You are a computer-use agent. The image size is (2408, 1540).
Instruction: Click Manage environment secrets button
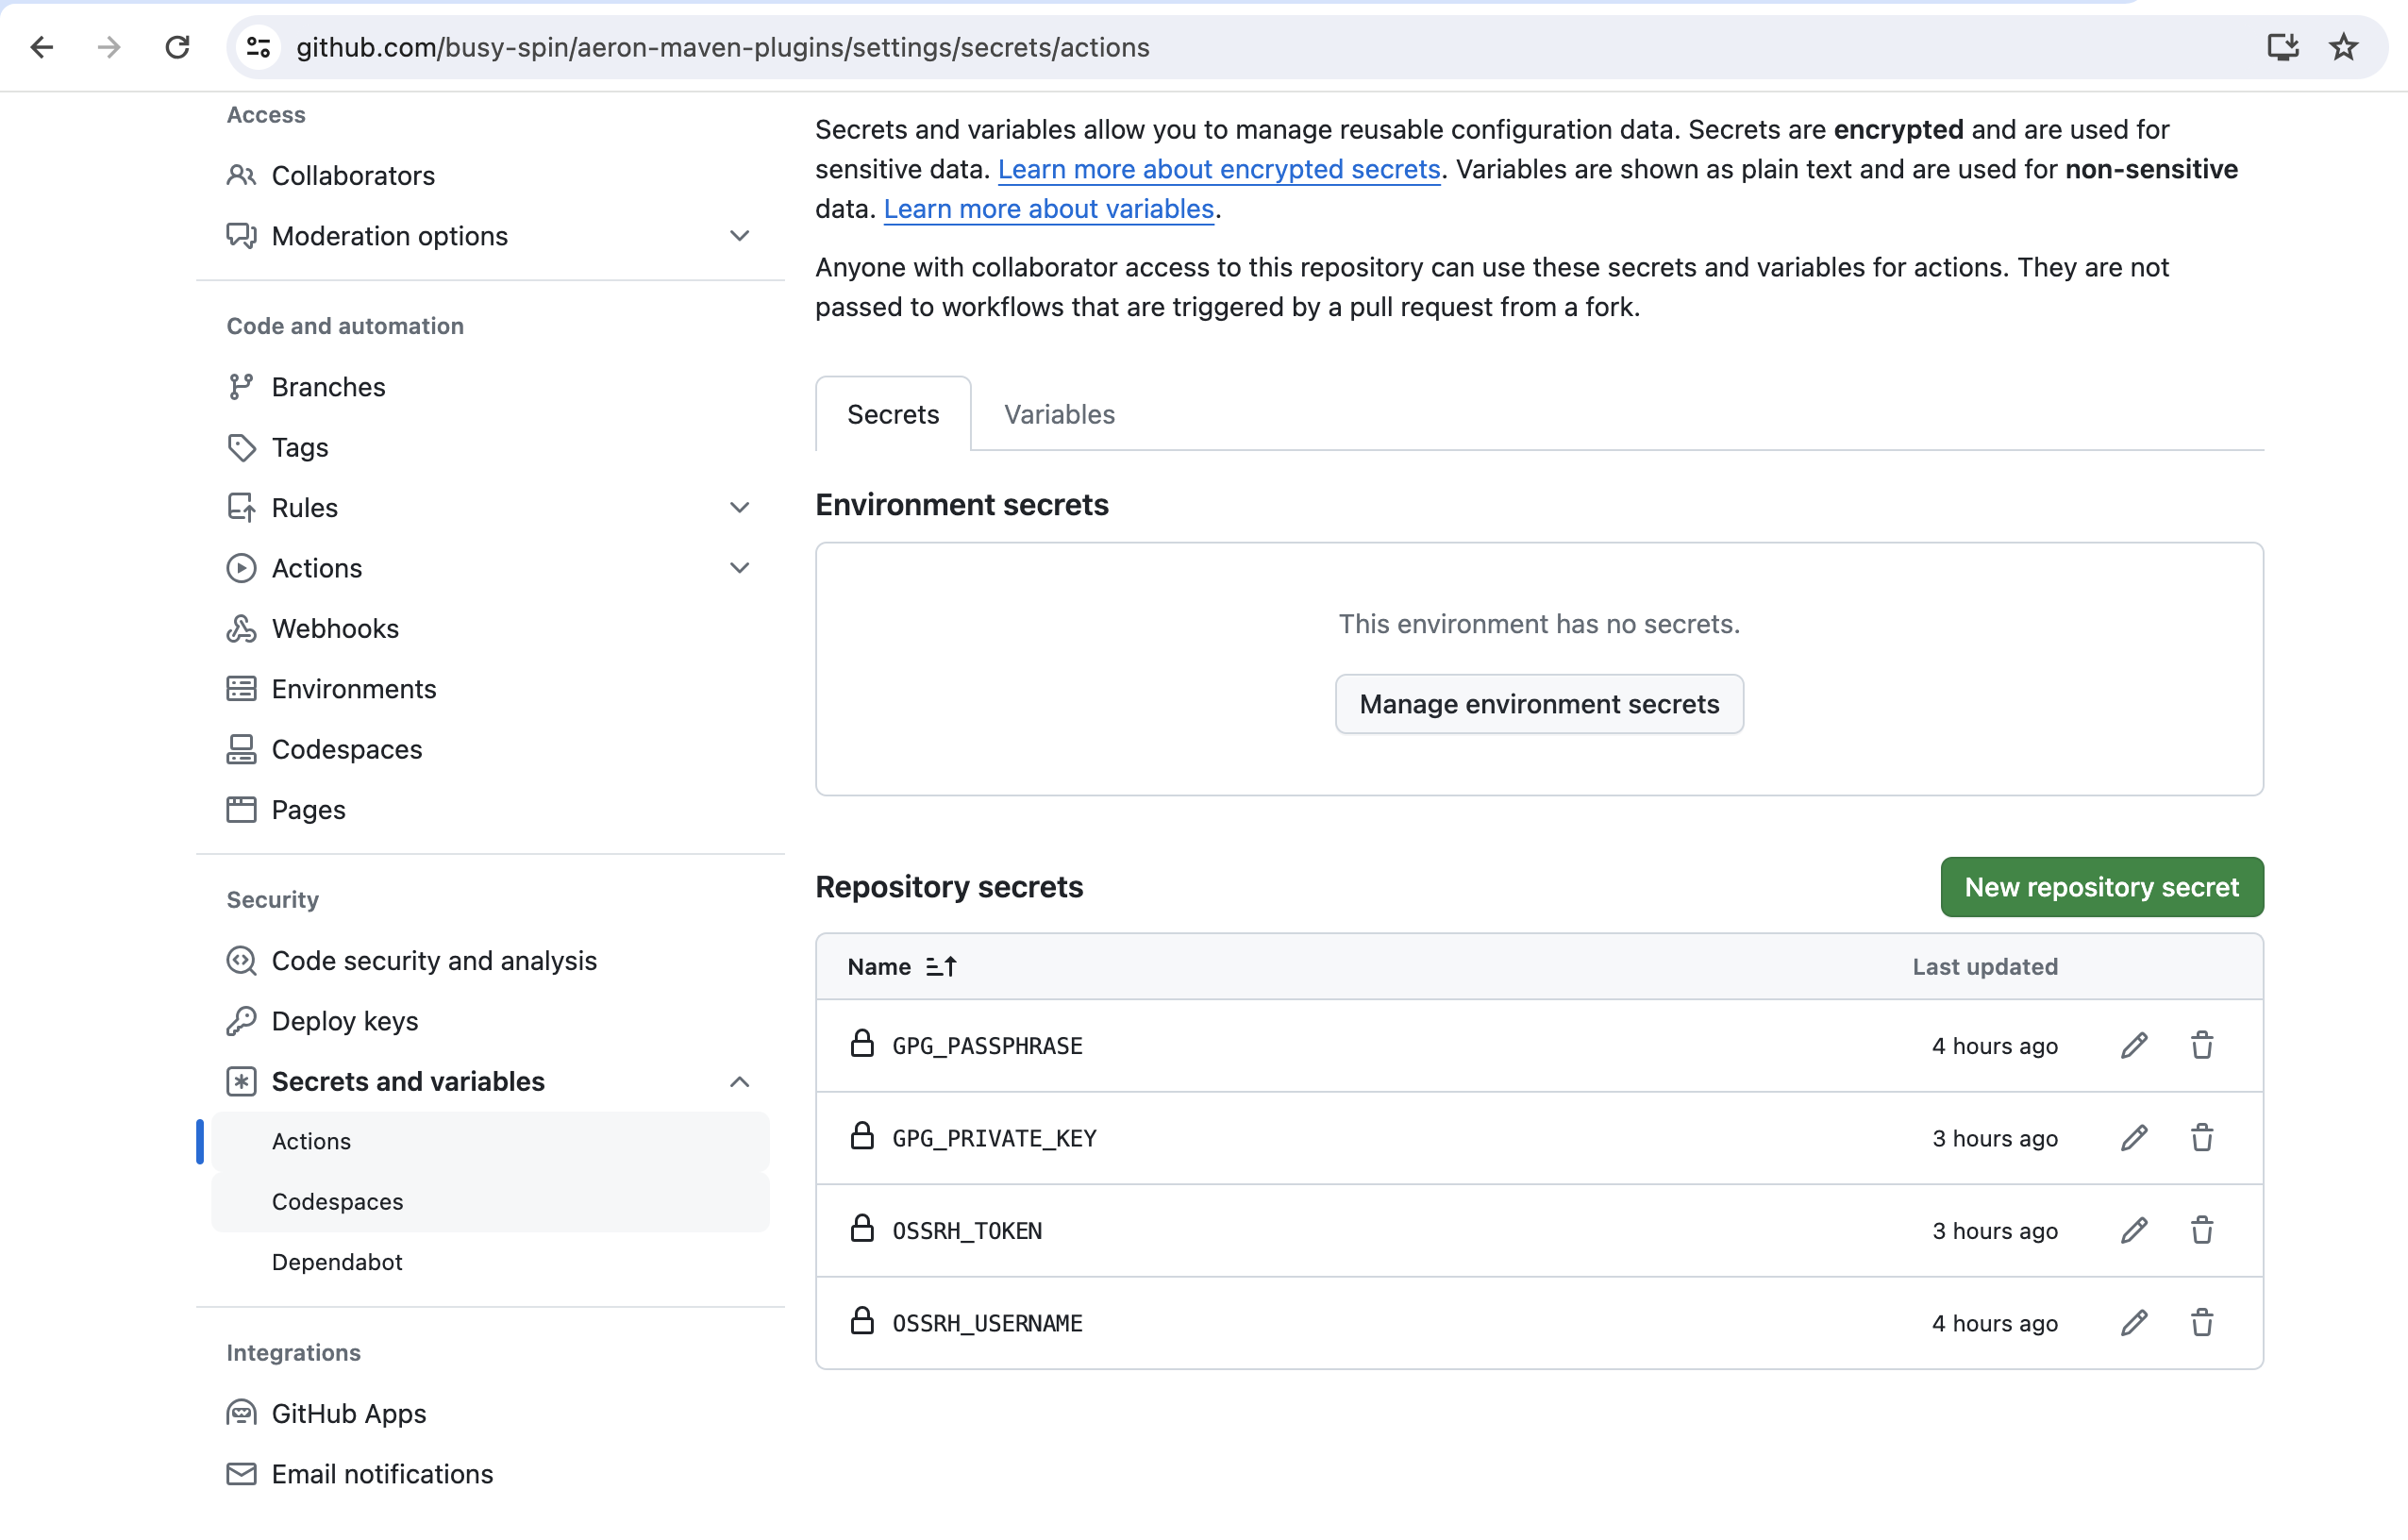click(1539, 704)
